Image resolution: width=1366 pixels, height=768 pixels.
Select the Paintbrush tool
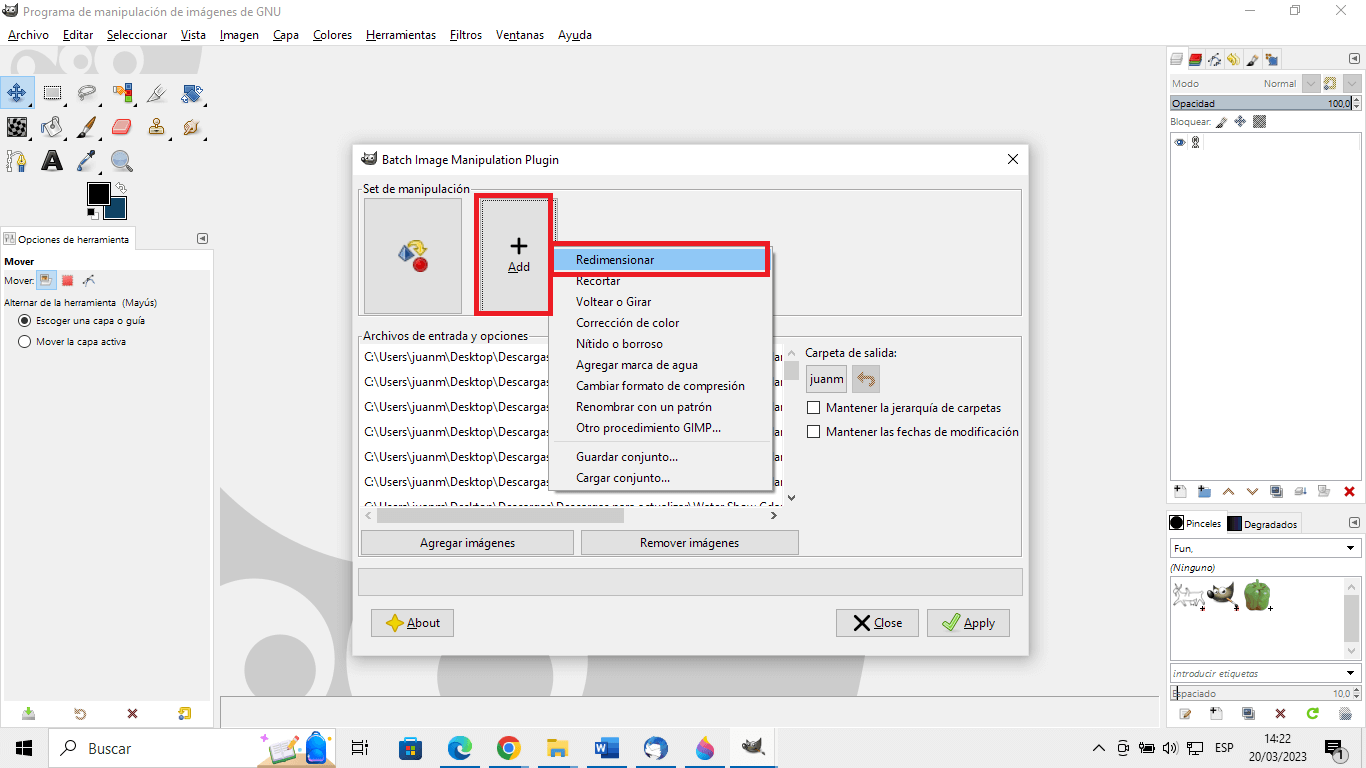click(87, 127)
